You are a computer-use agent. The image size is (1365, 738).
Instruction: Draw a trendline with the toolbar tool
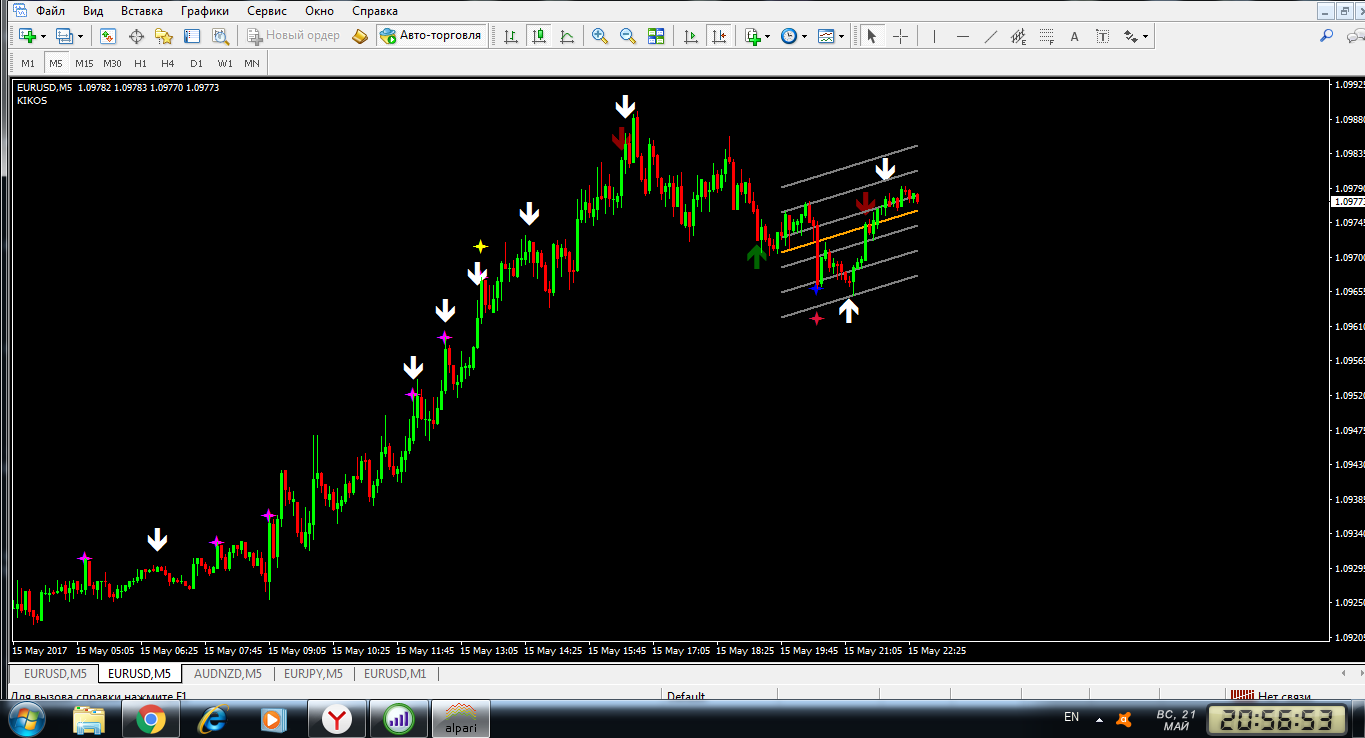click(x=990, y=36)
